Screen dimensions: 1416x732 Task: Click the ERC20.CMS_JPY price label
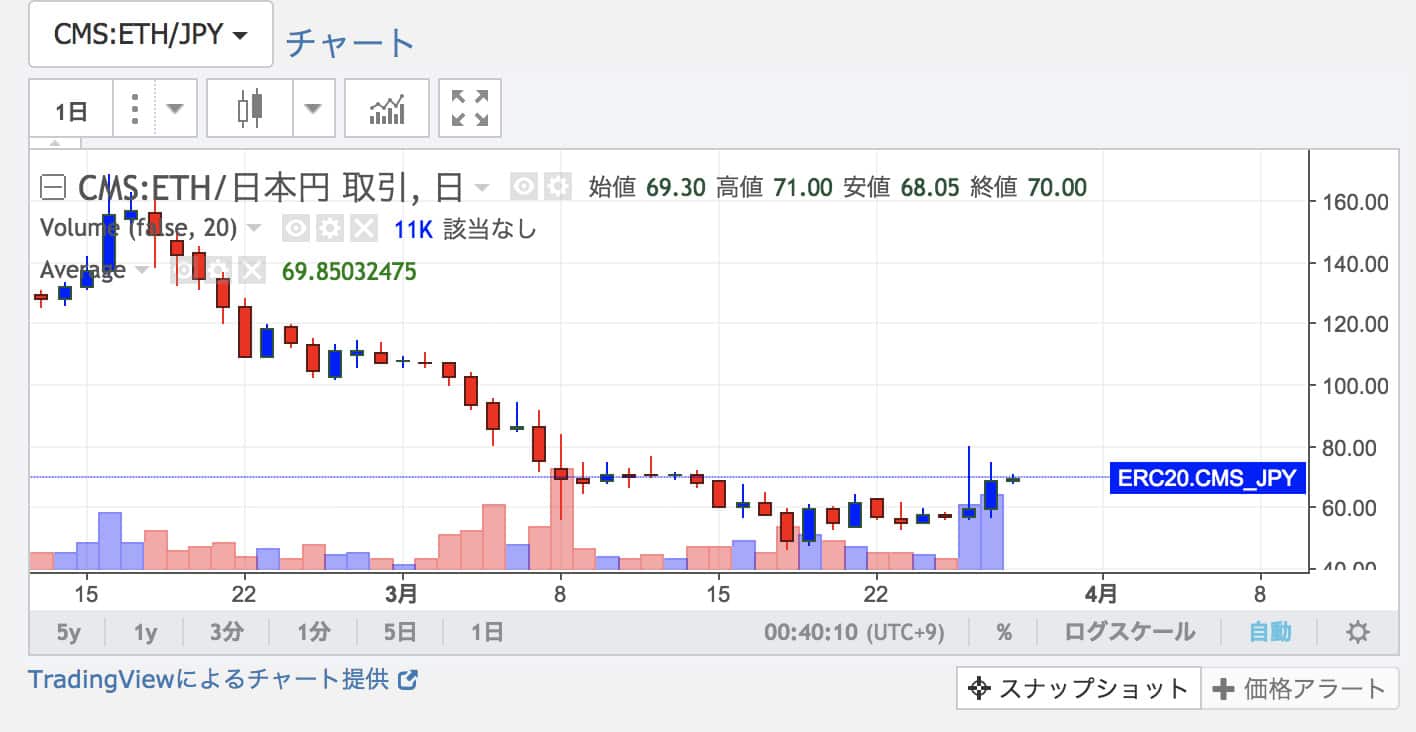click(1207, 478)
